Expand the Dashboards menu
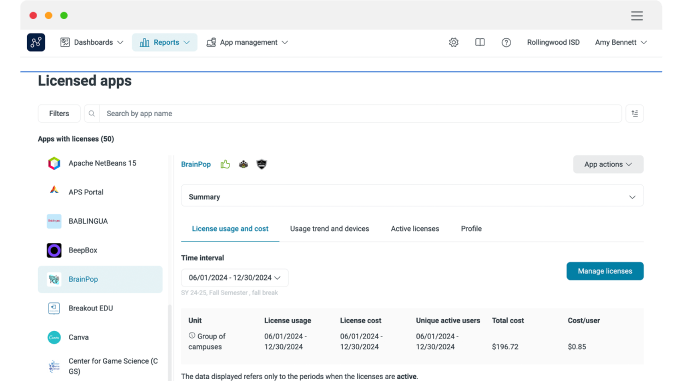This screenshot has height=381, width=682. [92, 42]
